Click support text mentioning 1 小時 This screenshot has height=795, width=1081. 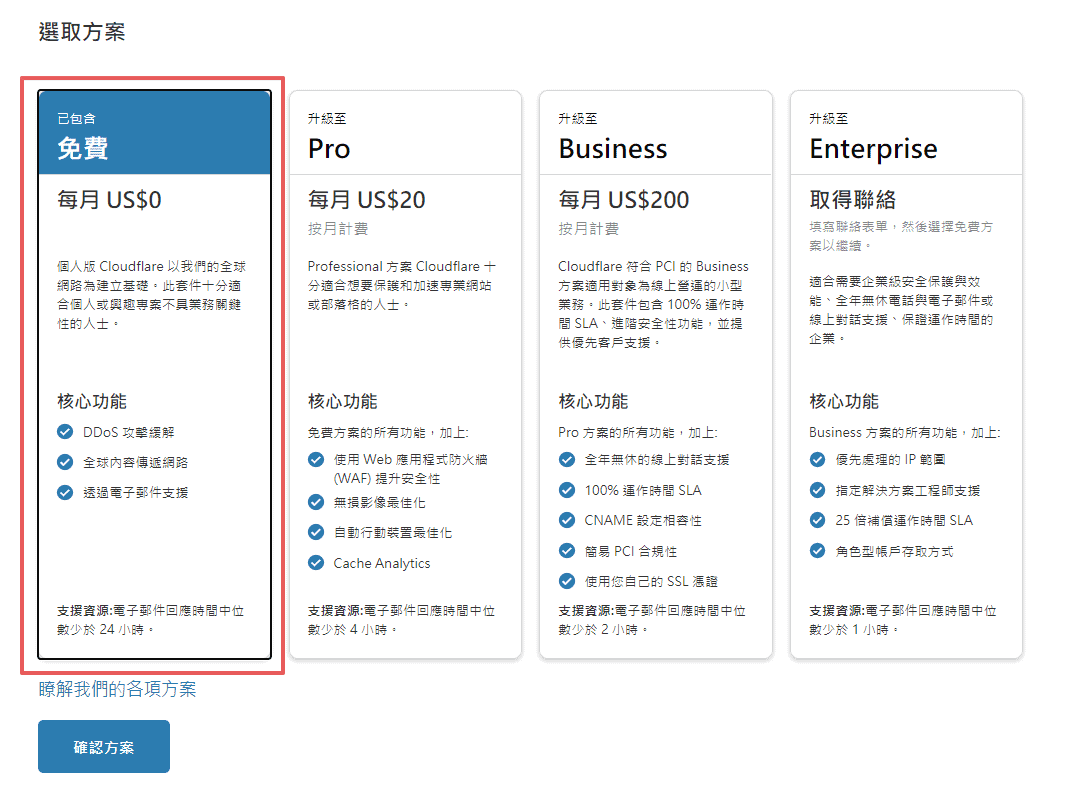point(903,620)
